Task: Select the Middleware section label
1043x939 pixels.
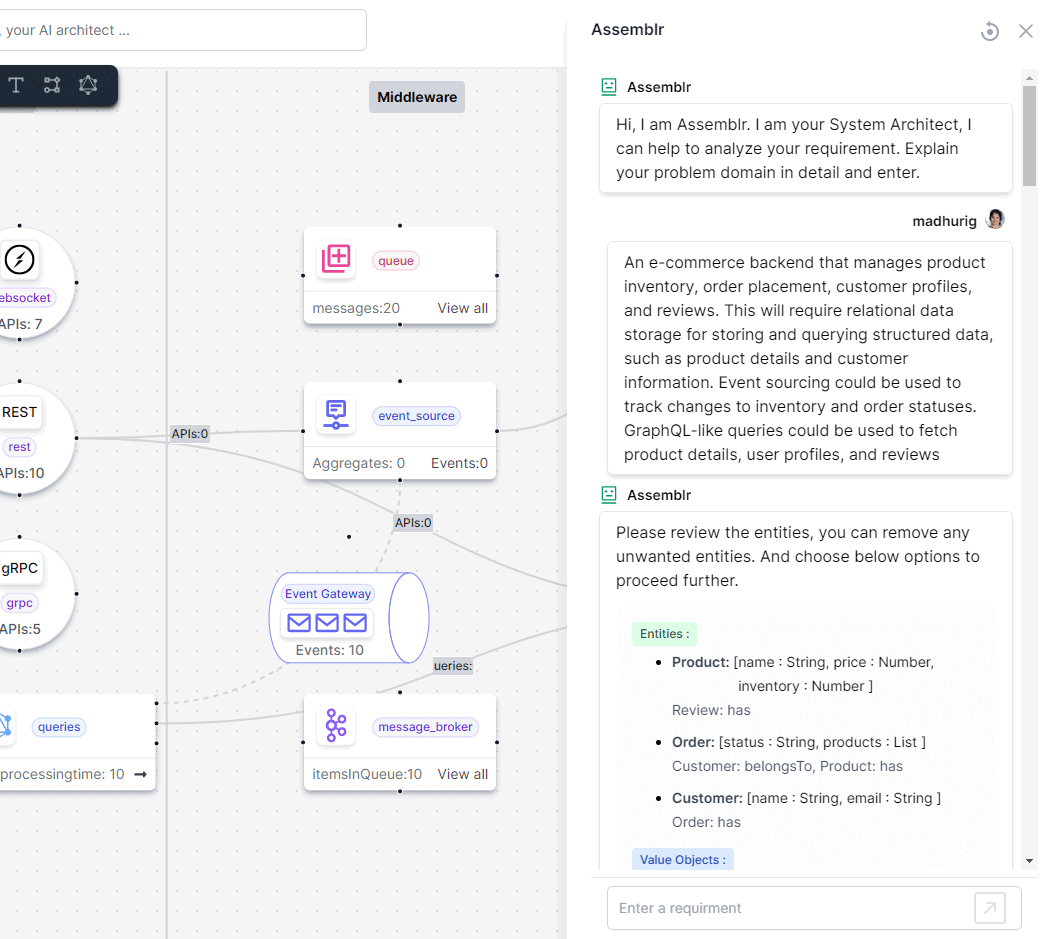Action: (417, 97)
